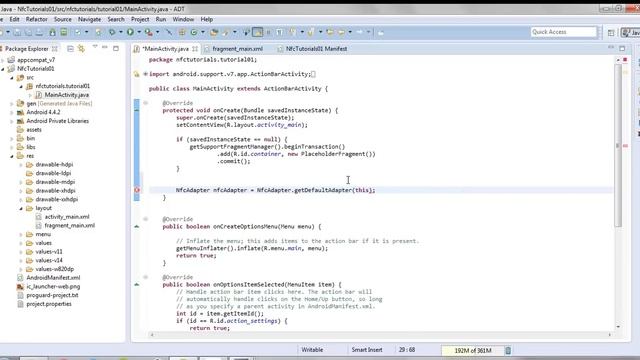
Task: Open the Source menu
Action: point(62,19)
